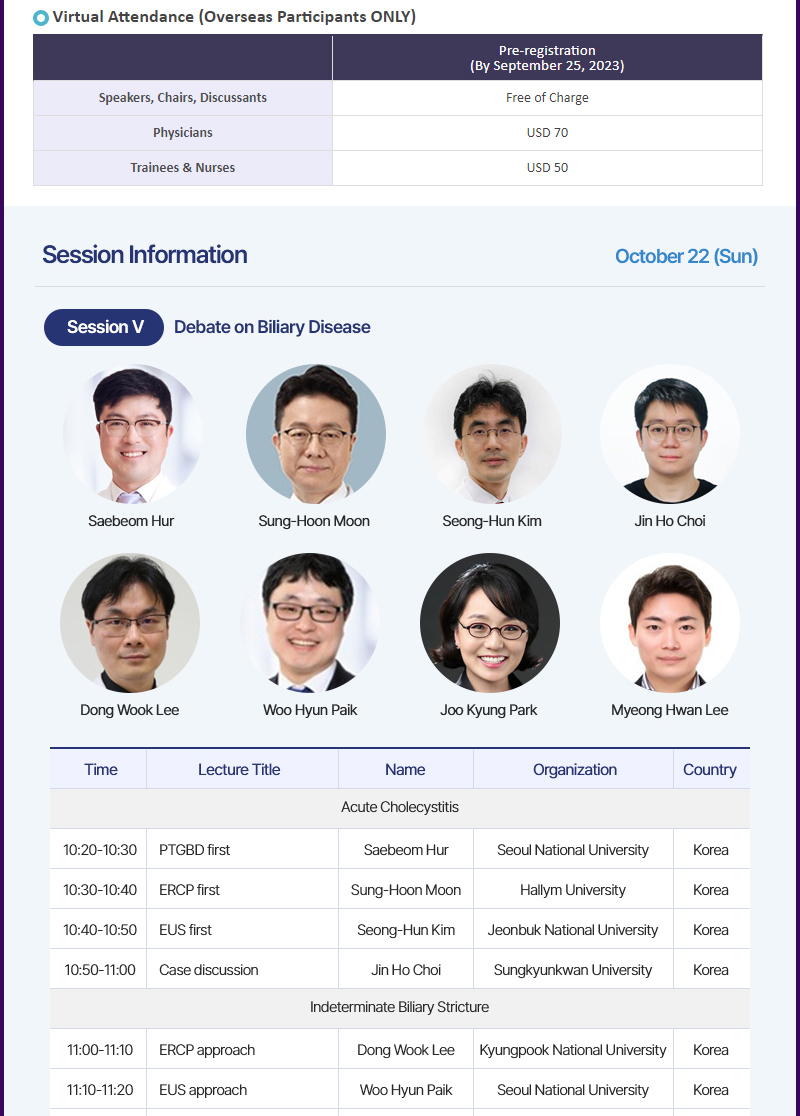Click Seoul National University in PTGBD first row
Image resolution: width=800 pixels, height=1116 pixels.
pos(573,850)
